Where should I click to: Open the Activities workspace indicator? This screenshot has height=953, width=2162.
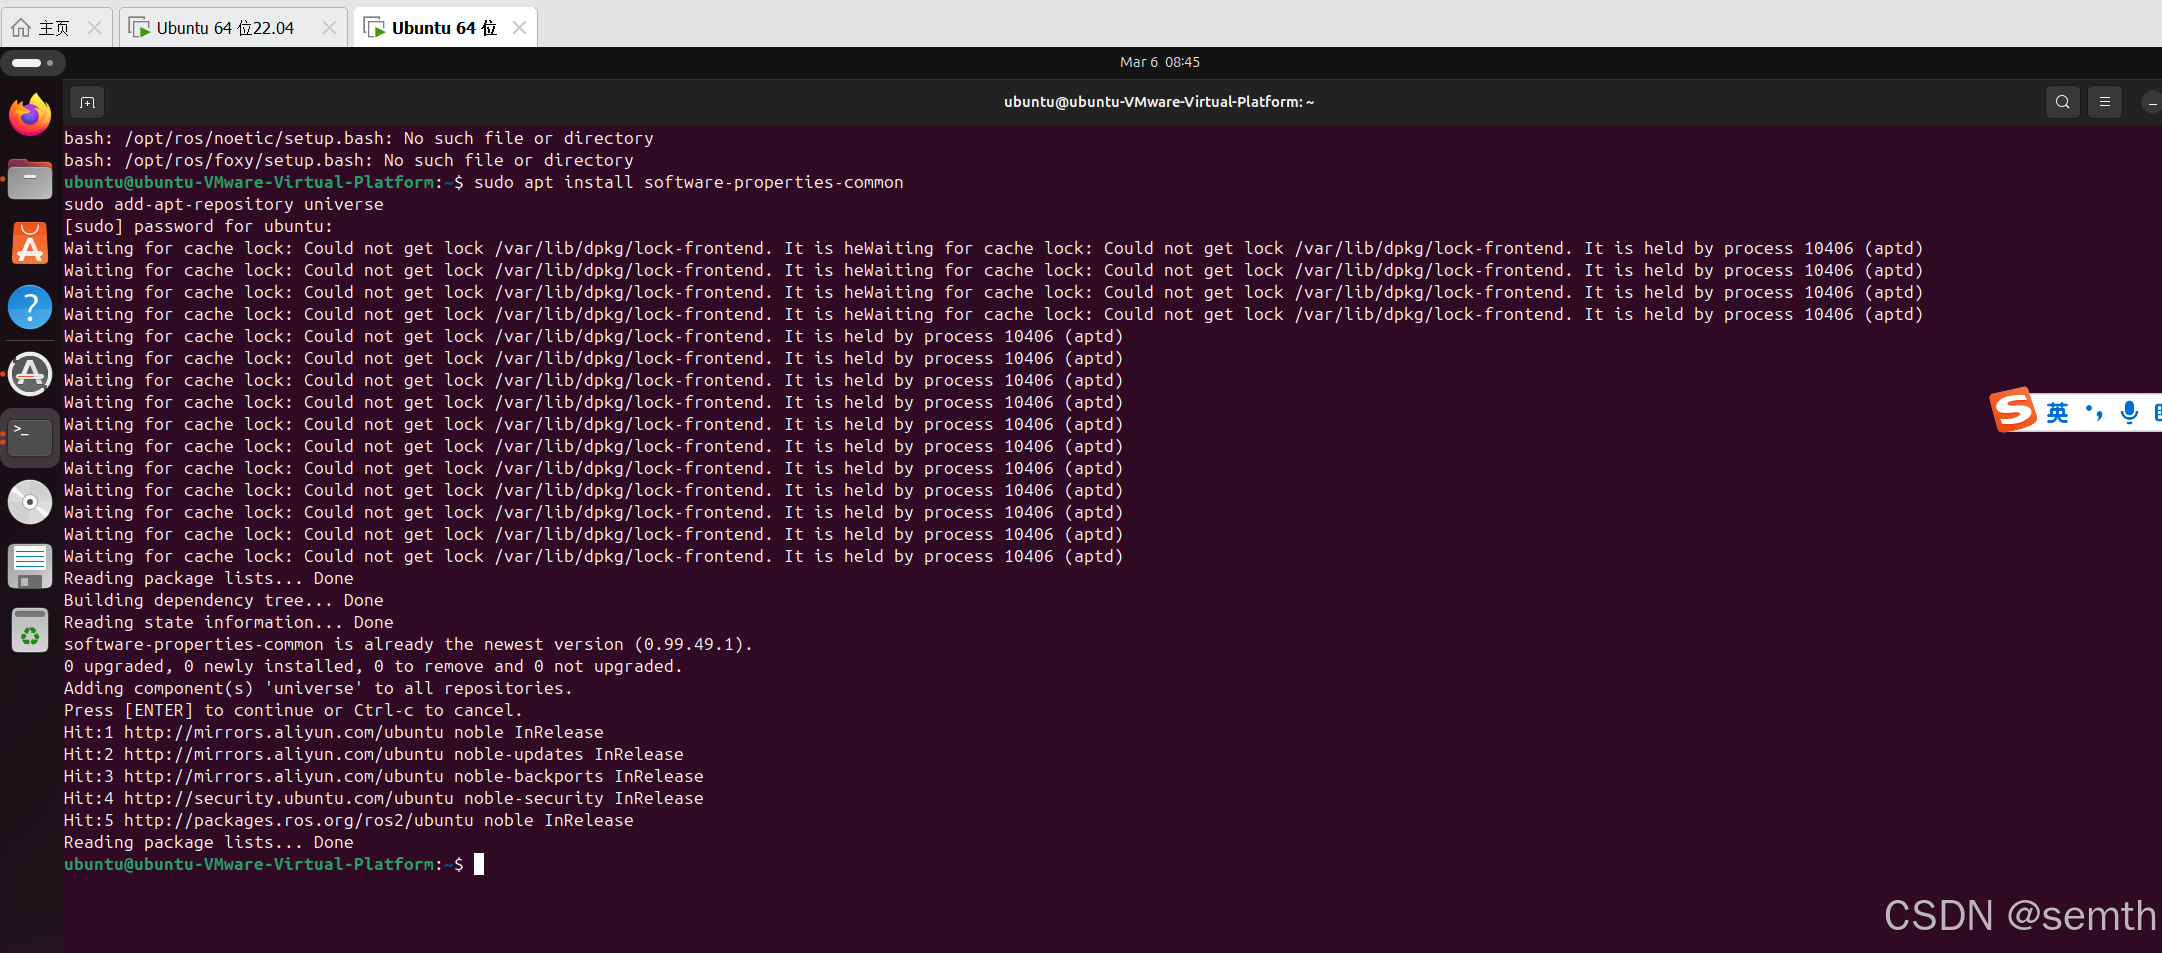pyautogui.click(x=33, y=62)
